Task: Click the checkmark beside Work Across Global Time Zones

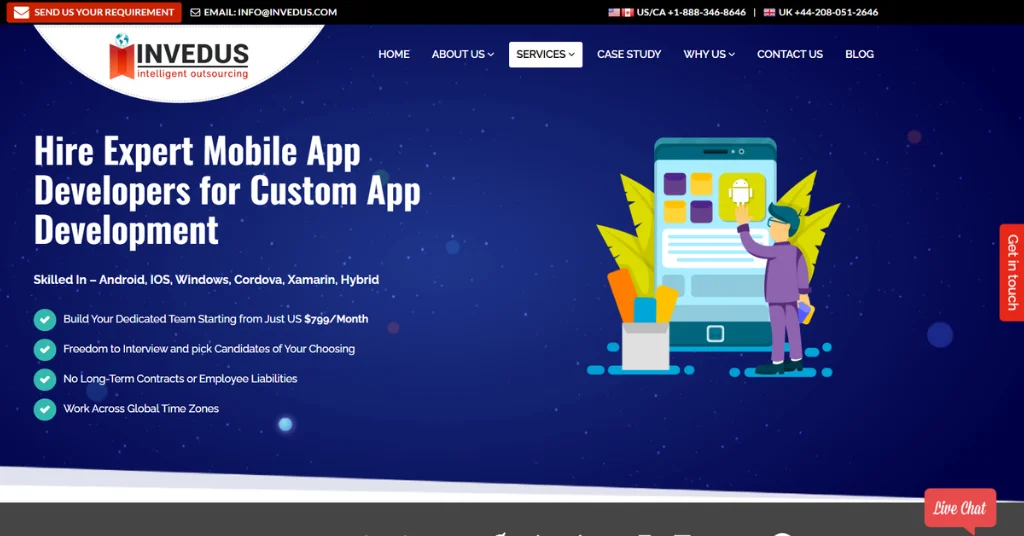Action: pyautogui.click(x=45, y=409)
